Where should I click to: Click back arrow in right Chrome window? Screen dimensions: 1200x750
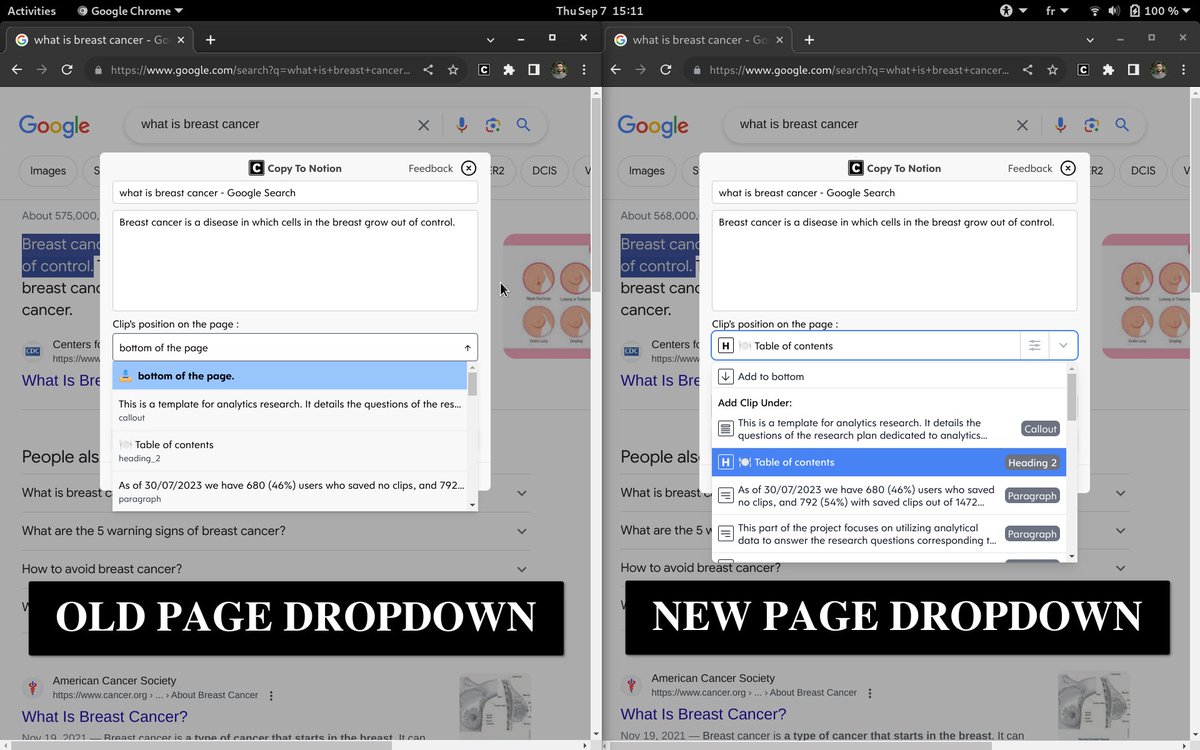click(615, 70)
